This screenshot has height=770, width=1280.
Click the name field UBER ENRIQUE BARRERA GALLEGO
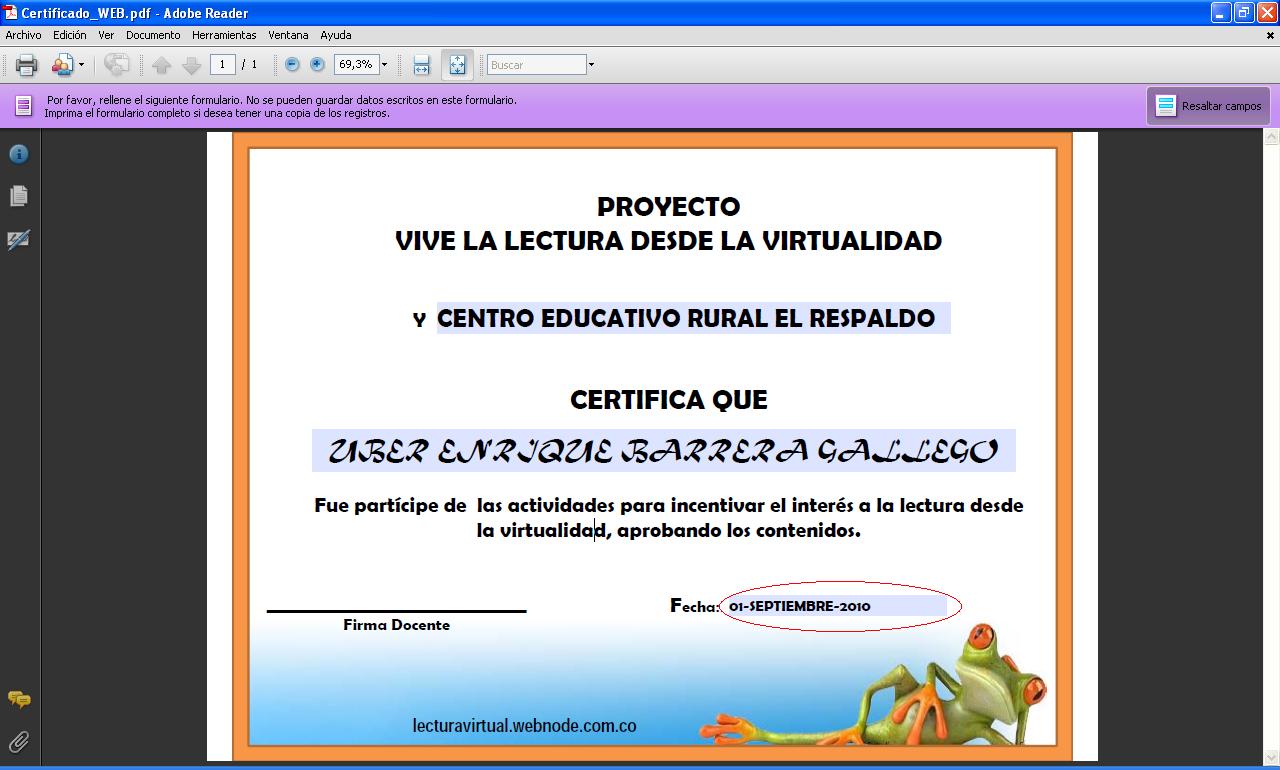click(663, 451)
